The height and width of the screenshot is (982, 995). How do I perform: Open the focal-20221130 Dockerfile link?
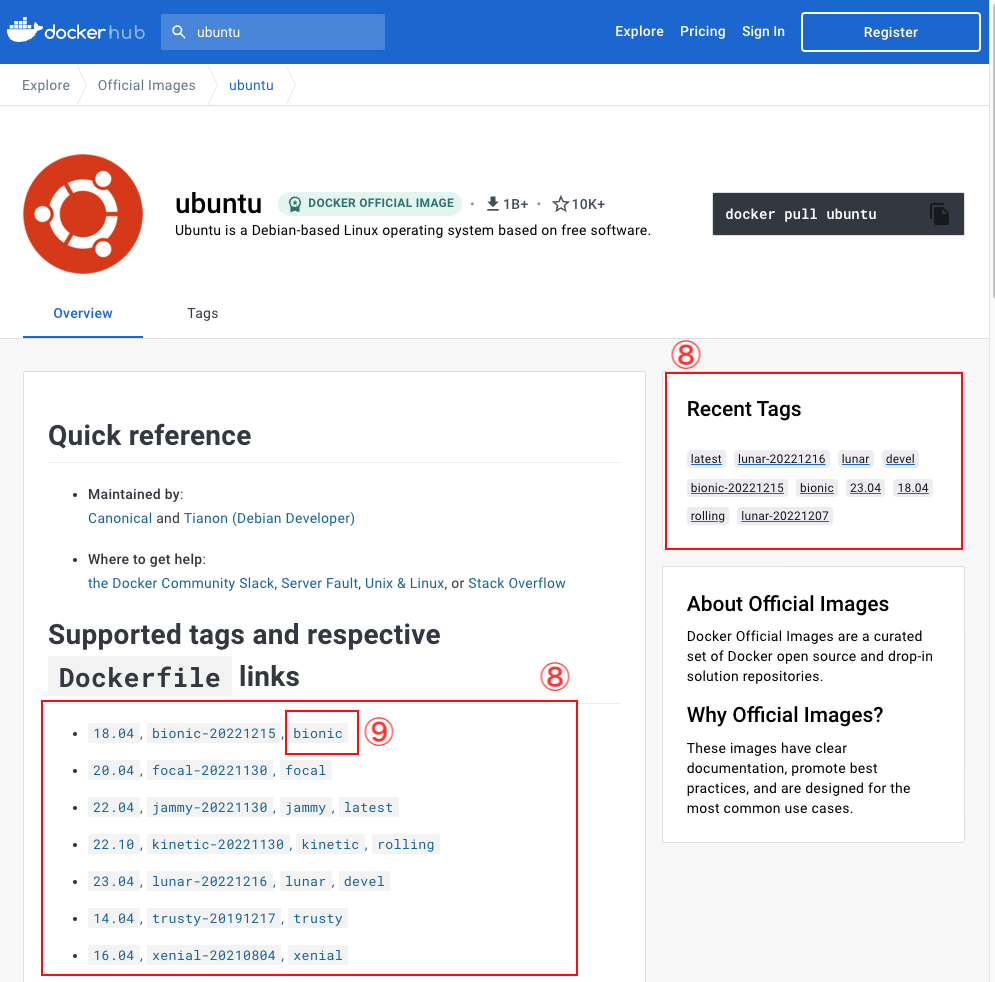[209, 770]
